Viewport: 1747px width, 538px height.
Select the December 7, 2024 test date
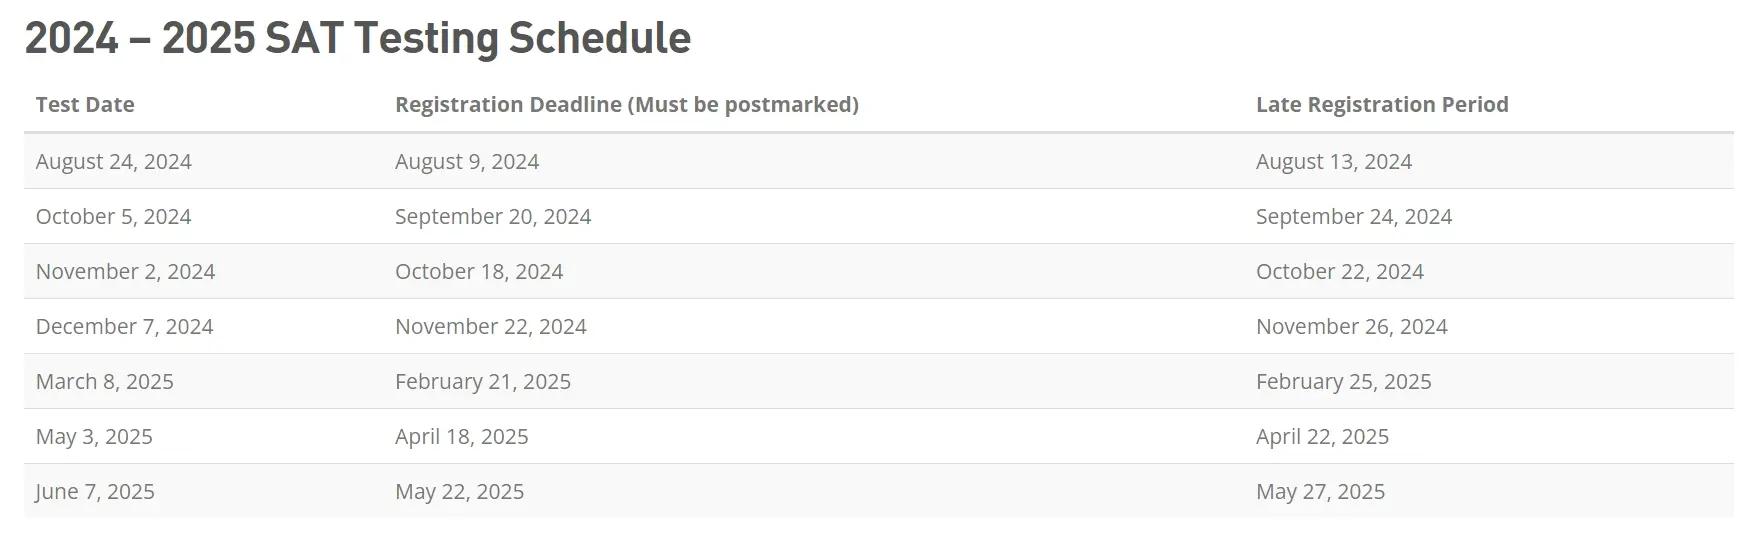pos(125,327)
